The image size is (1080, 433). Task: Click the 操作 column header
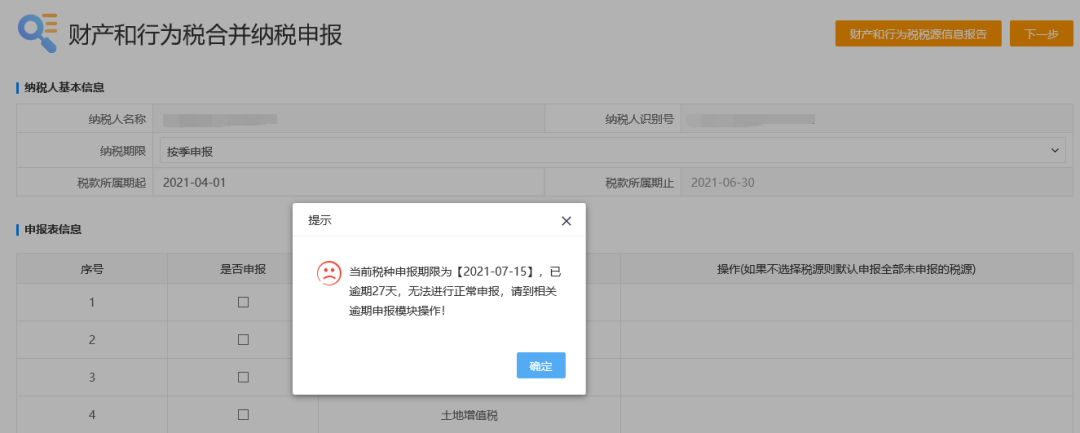[847, 269]
